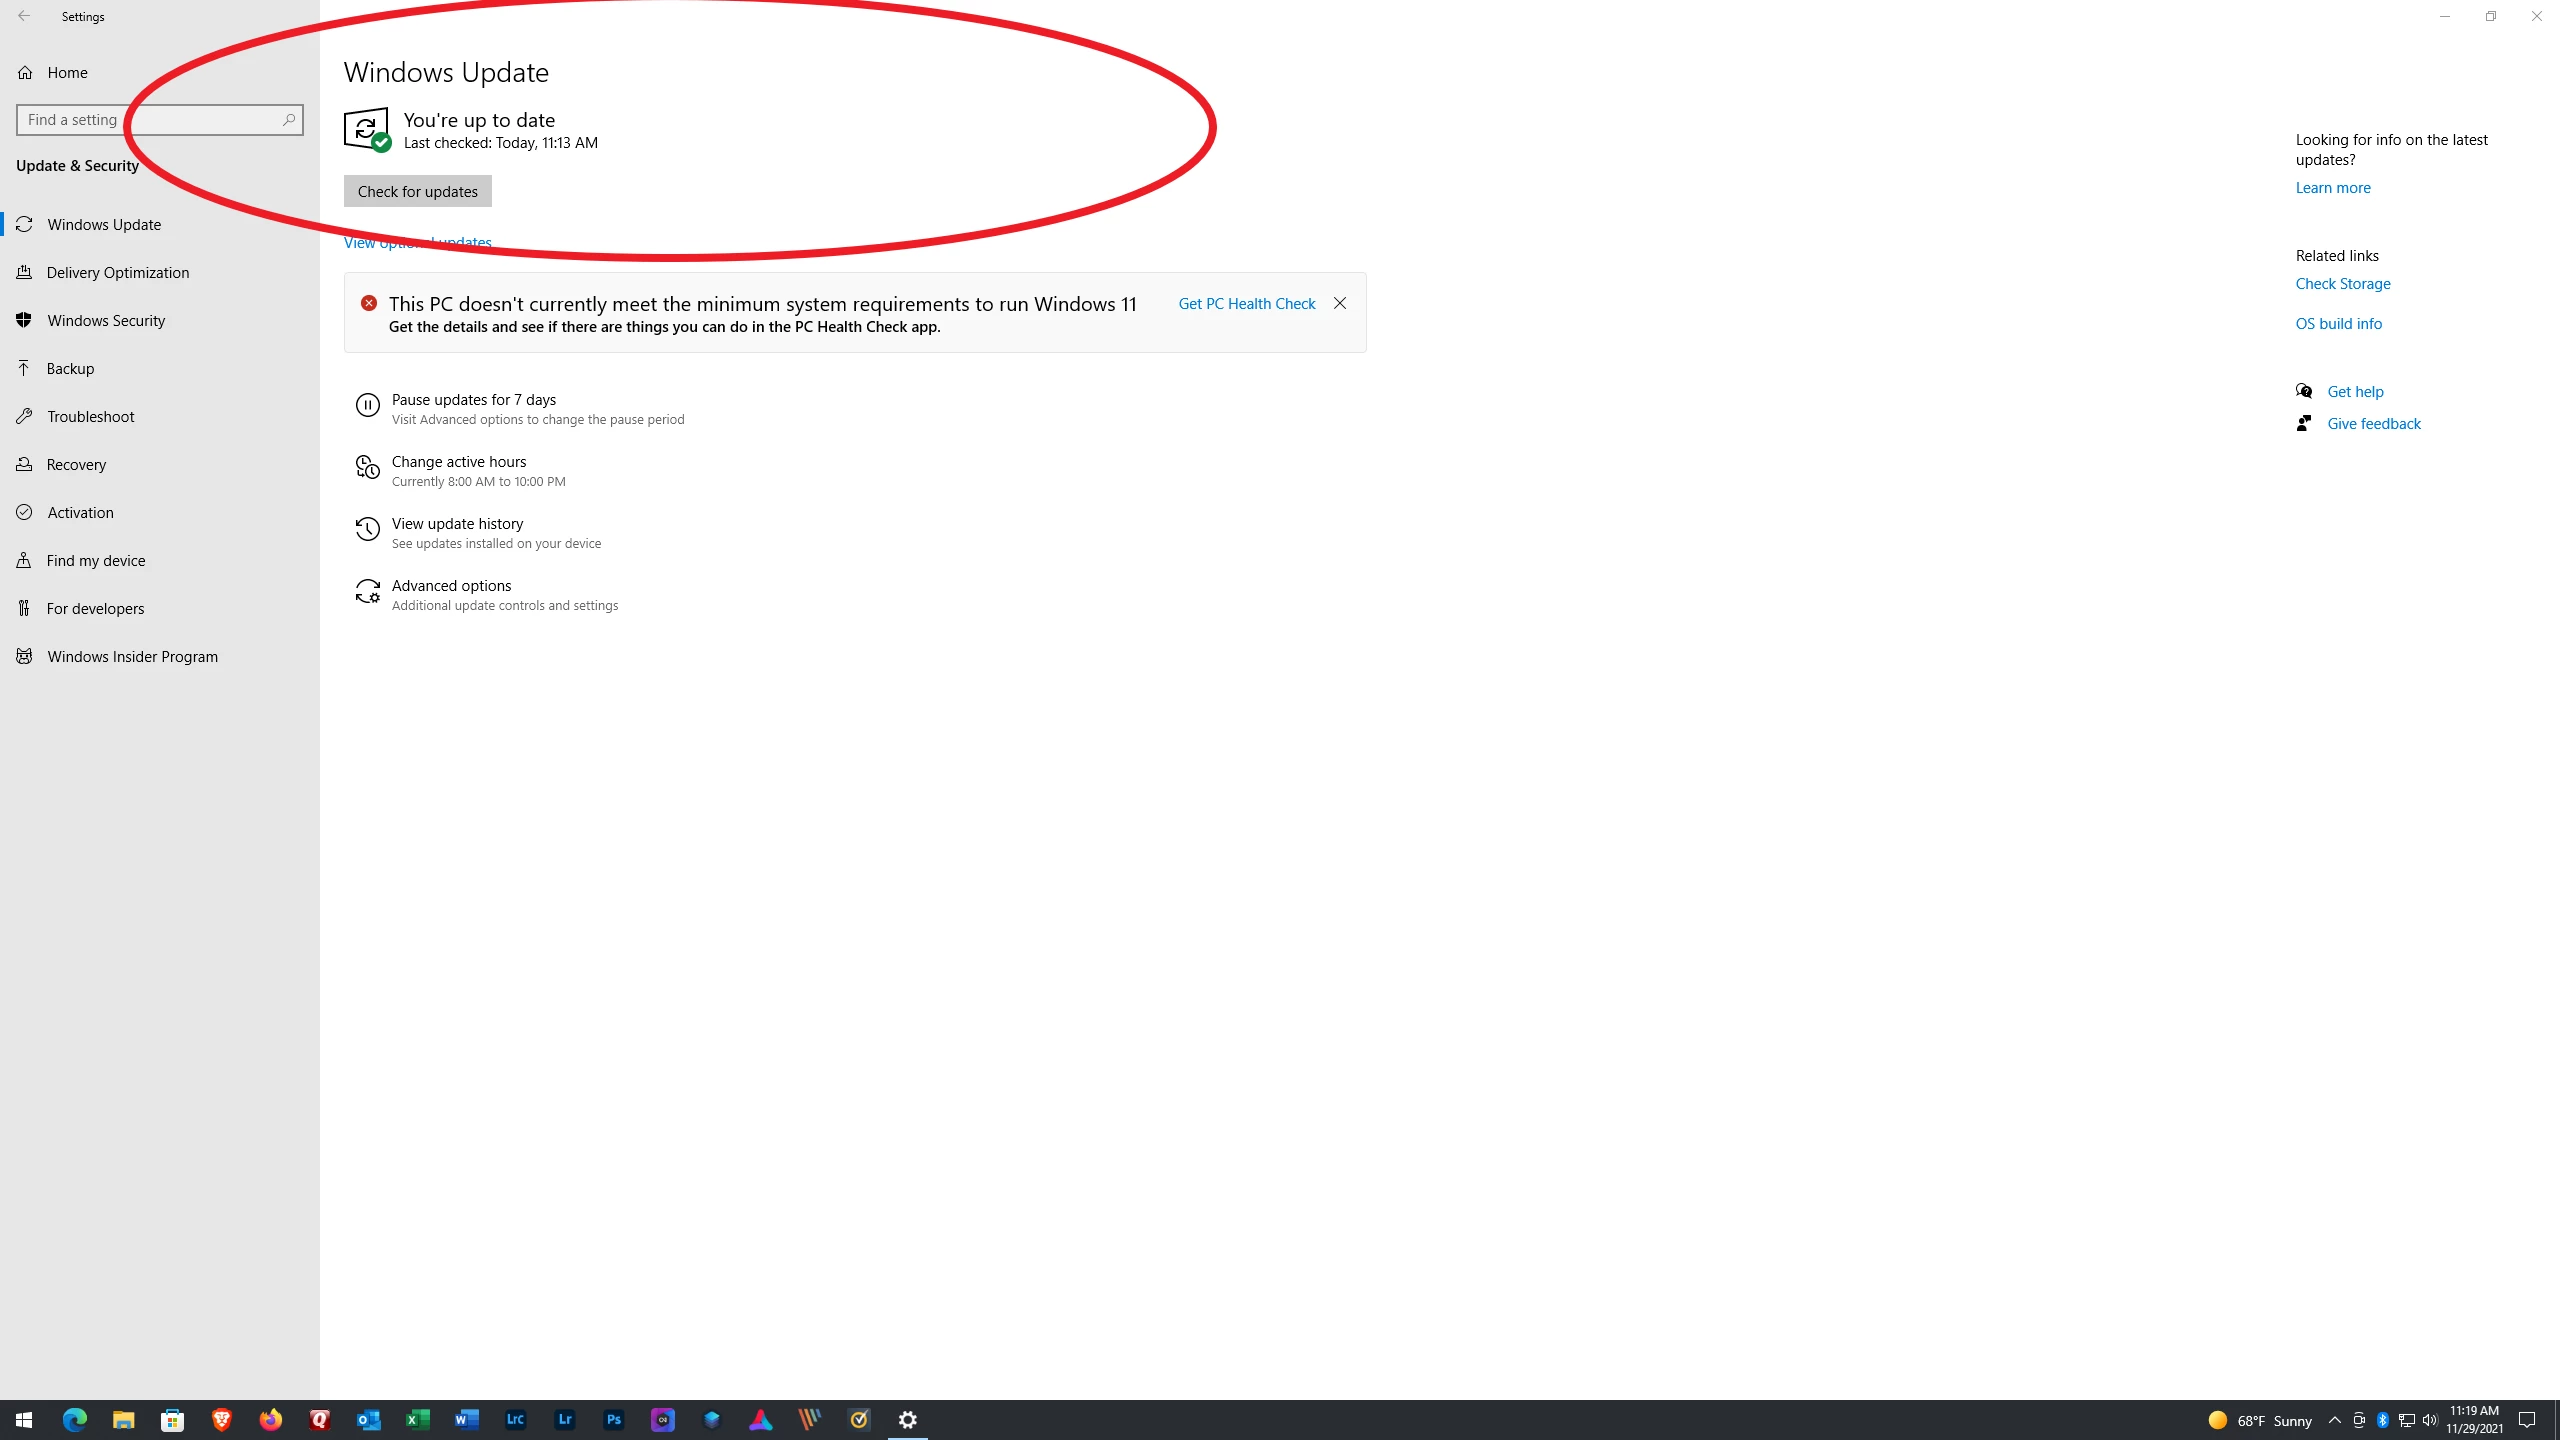Open the Troubleshoot settings page

point(90,416)
